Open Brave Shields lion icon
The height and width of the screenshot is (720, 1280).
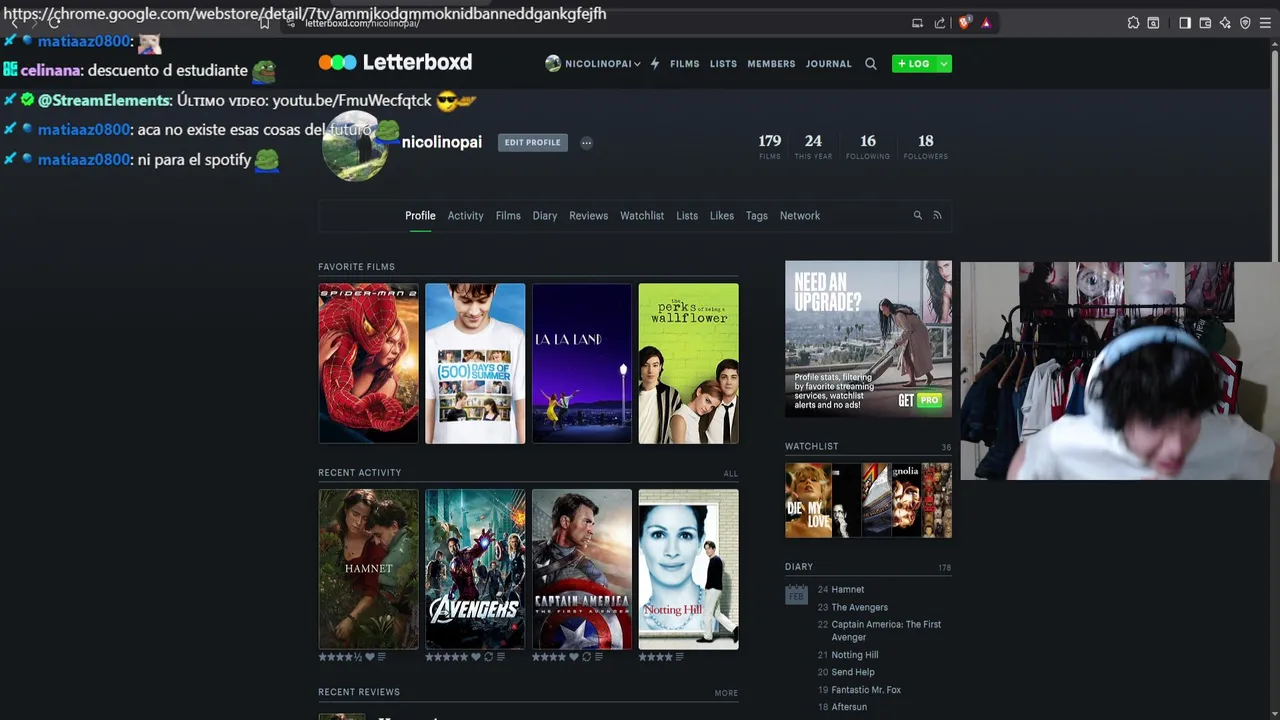click(964, 23)
